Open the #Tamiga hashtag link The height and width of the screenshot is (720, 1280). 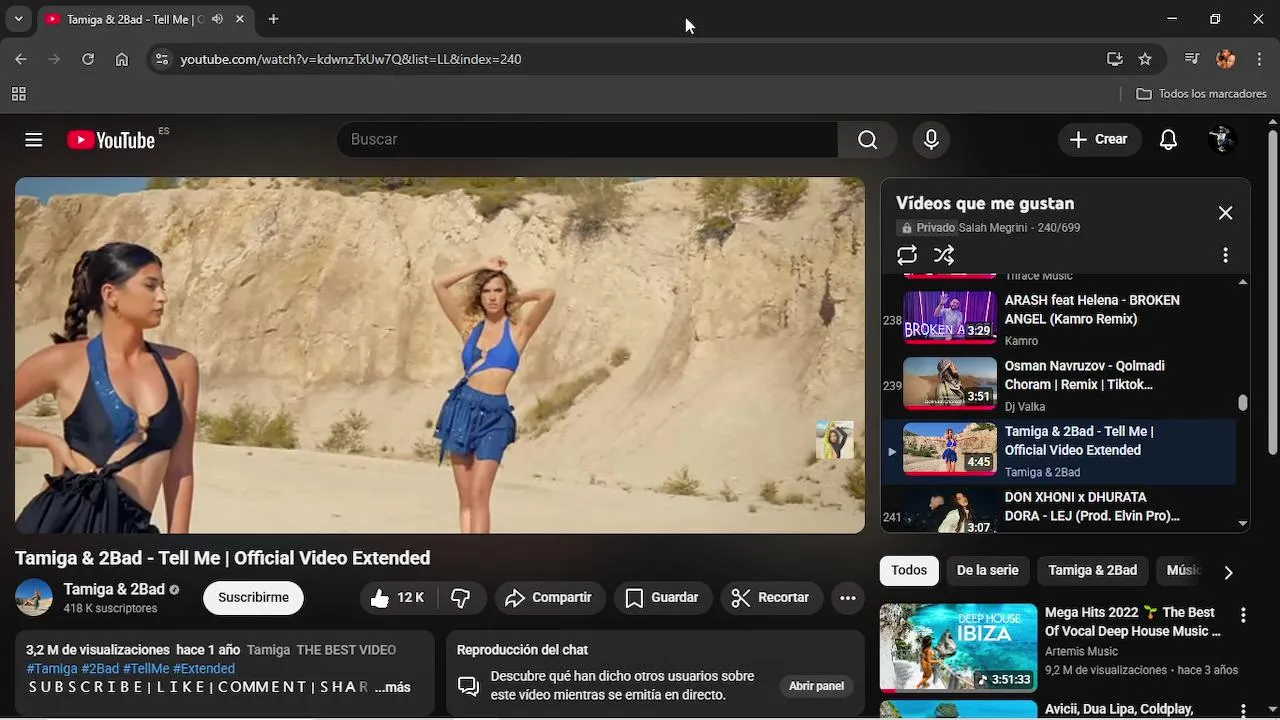(52, 669)
